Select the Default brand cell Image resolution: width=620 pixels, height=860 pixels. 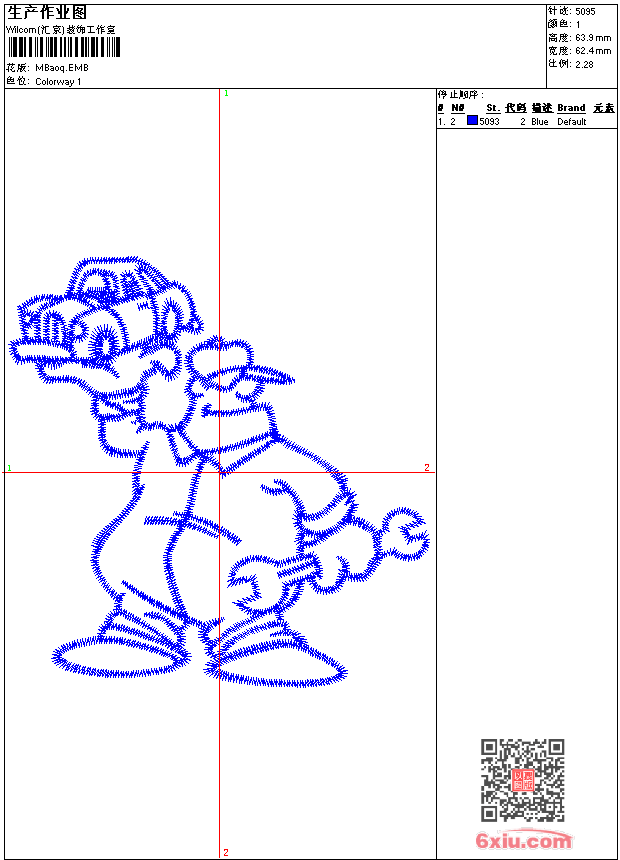(x=572, y=122)
